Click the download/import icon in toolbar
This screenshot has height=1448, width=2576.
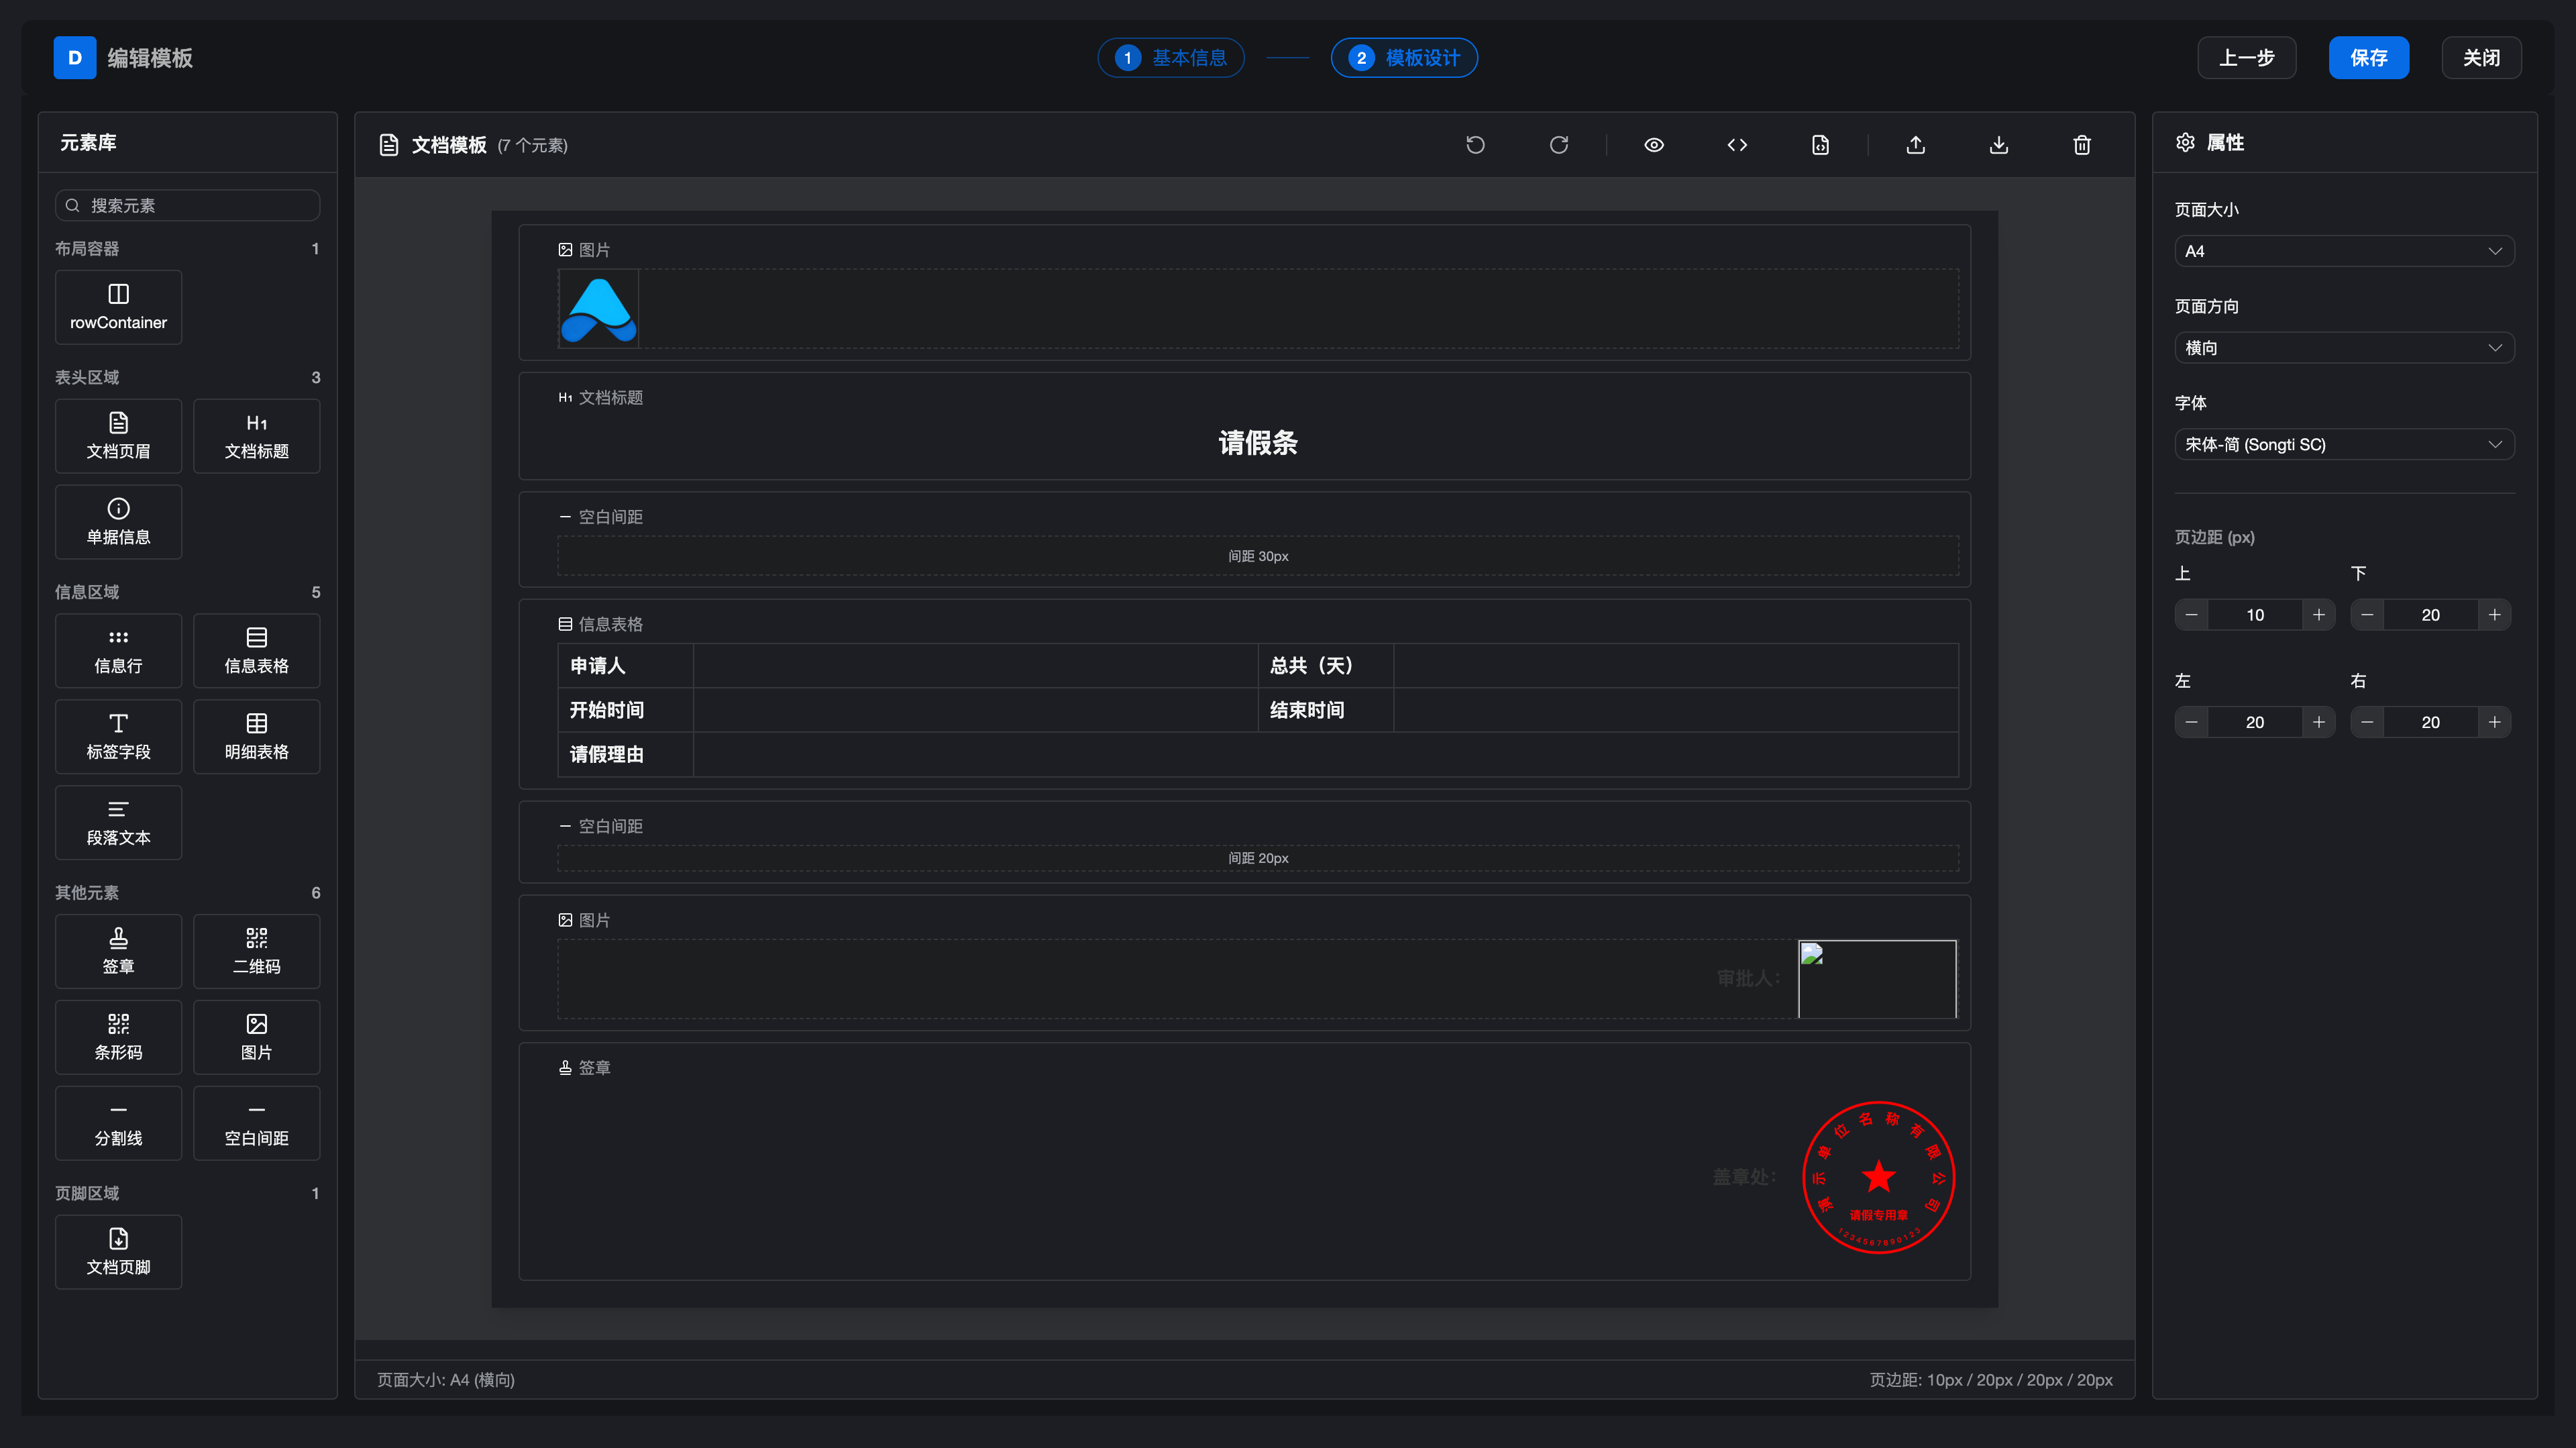(1998, 145)
